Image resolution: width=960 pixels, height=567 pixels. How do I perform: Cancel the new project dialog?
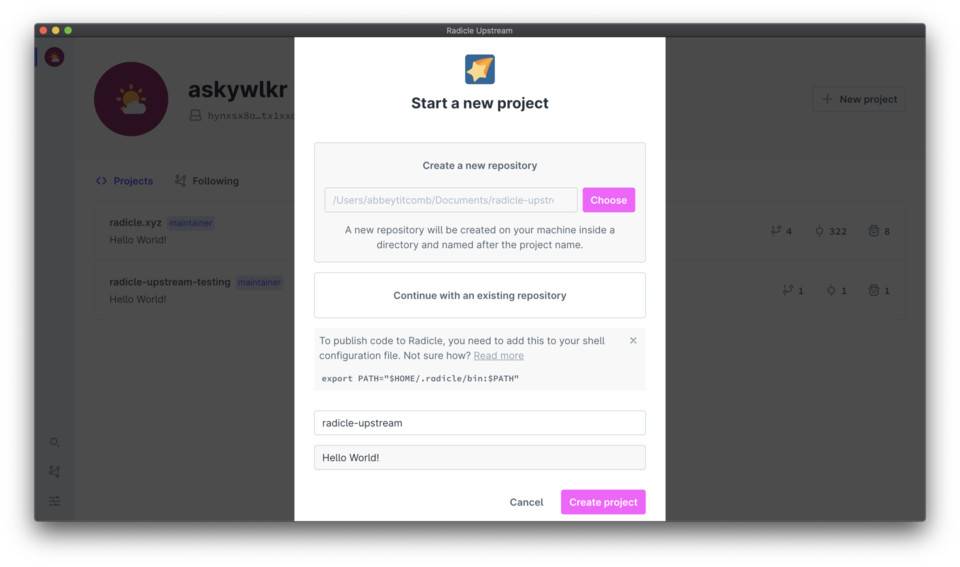526,502
